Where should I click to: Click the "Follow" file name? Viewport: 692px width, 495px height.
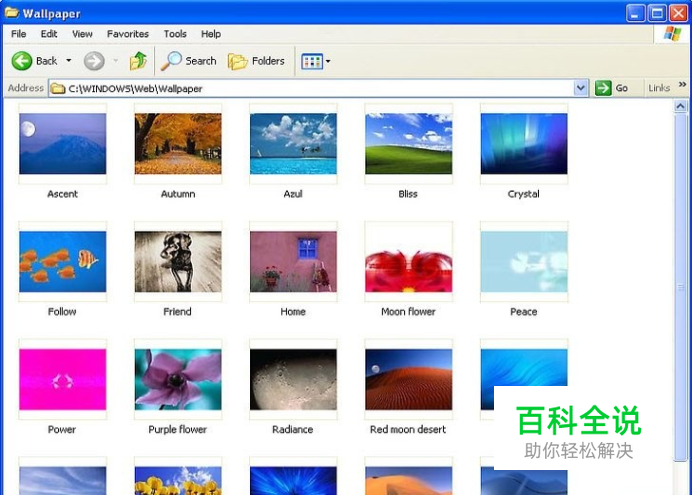pyautogui.click(x=62, y=311)
